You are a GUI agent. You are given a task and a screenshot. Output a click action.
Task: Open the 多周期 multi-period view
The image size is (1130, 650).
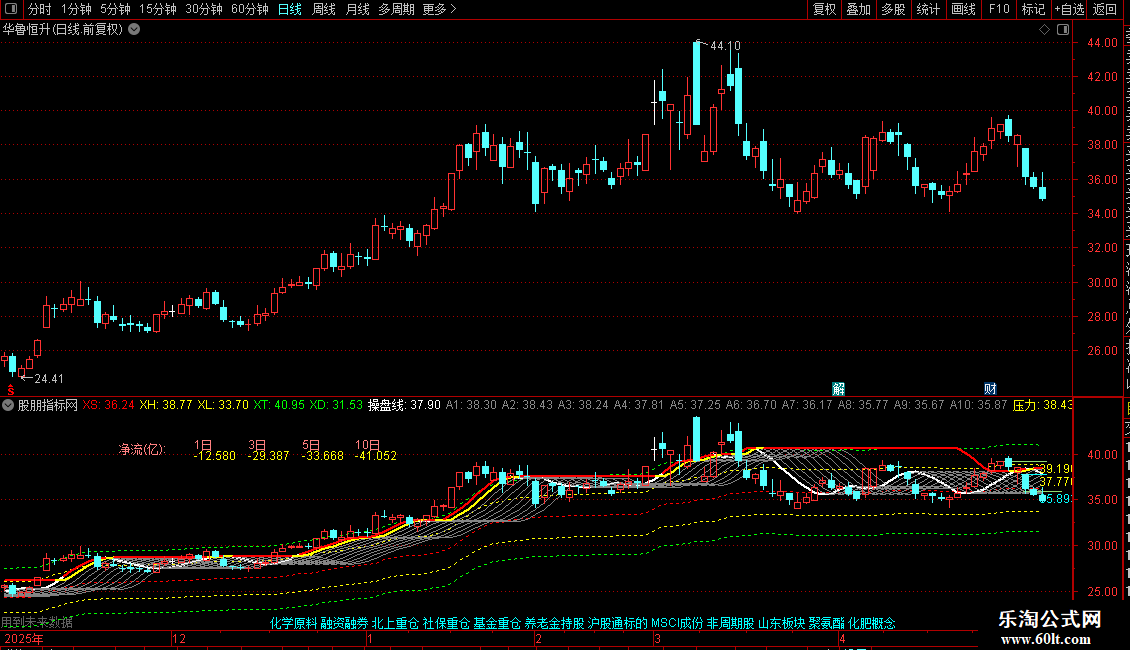click(396, 9)
